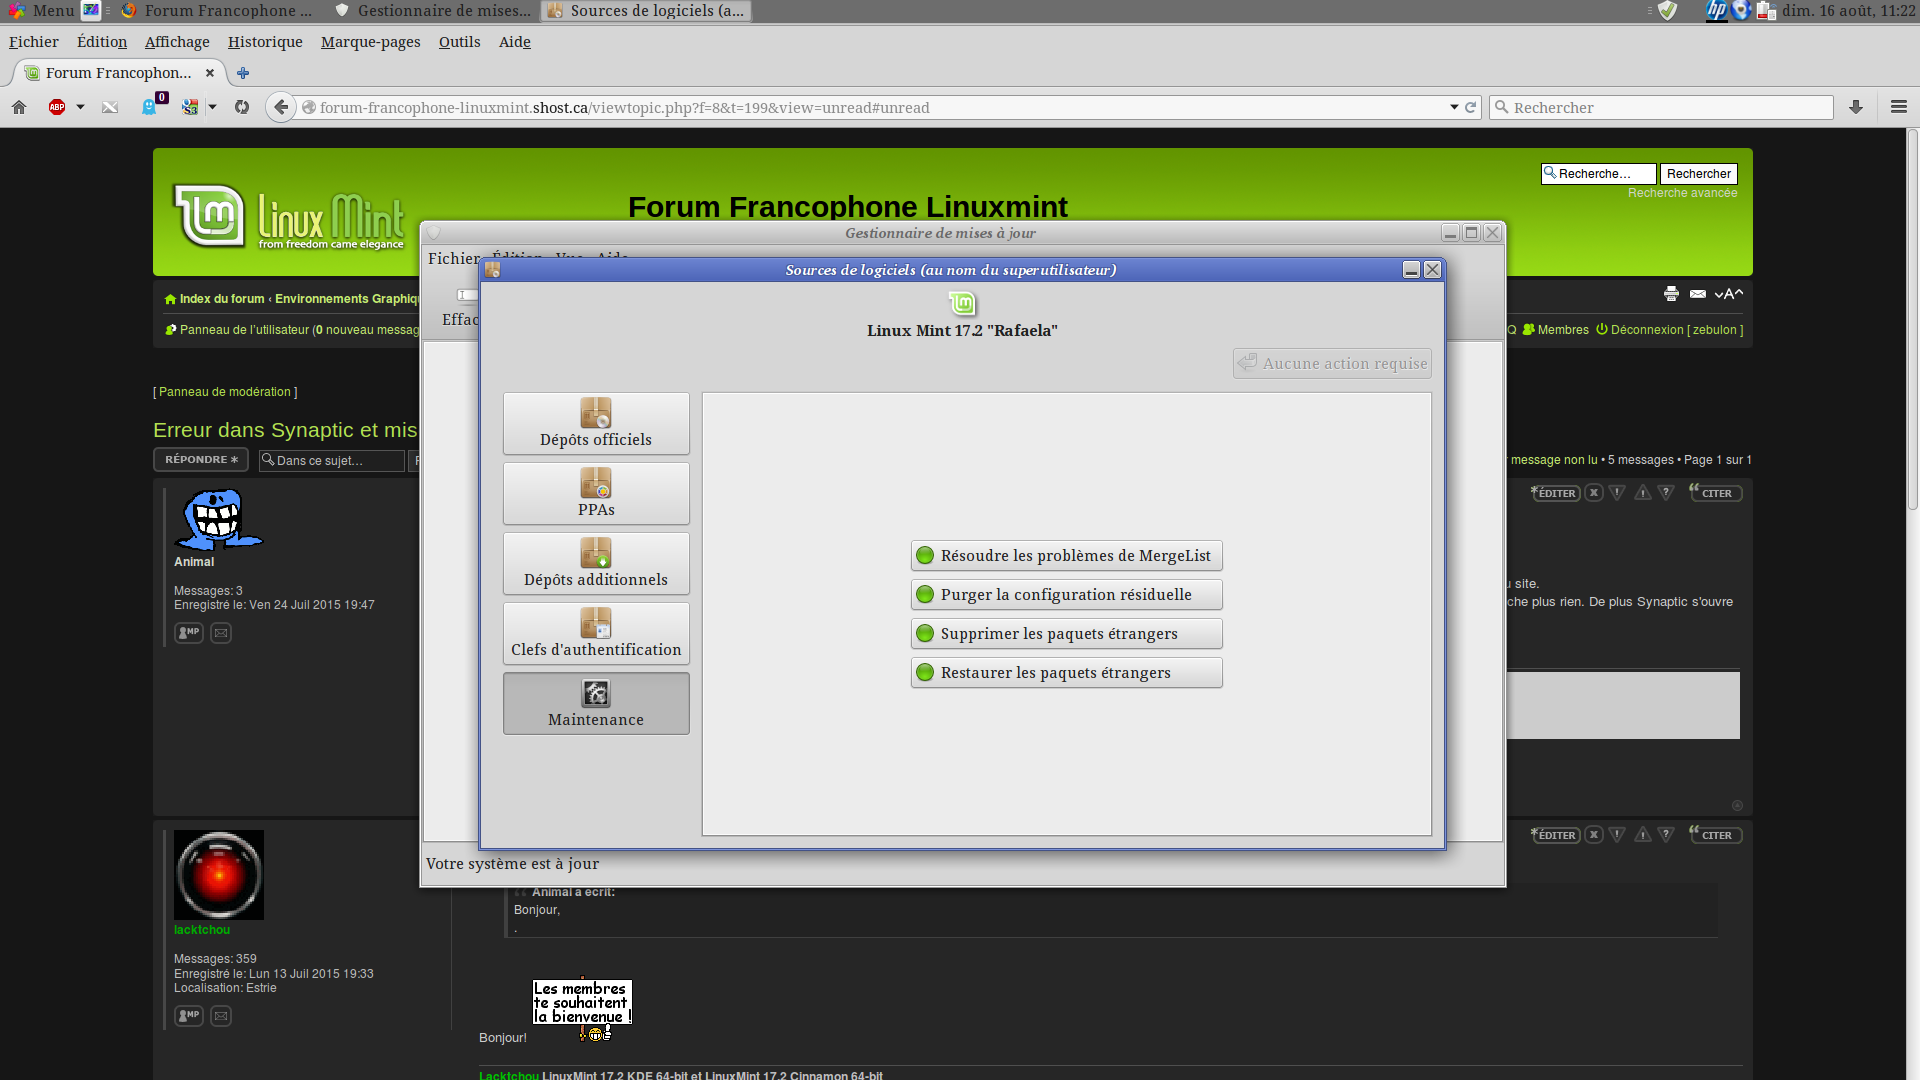Click Résoudre les problèmes de MergeList

pos(1066,556)
